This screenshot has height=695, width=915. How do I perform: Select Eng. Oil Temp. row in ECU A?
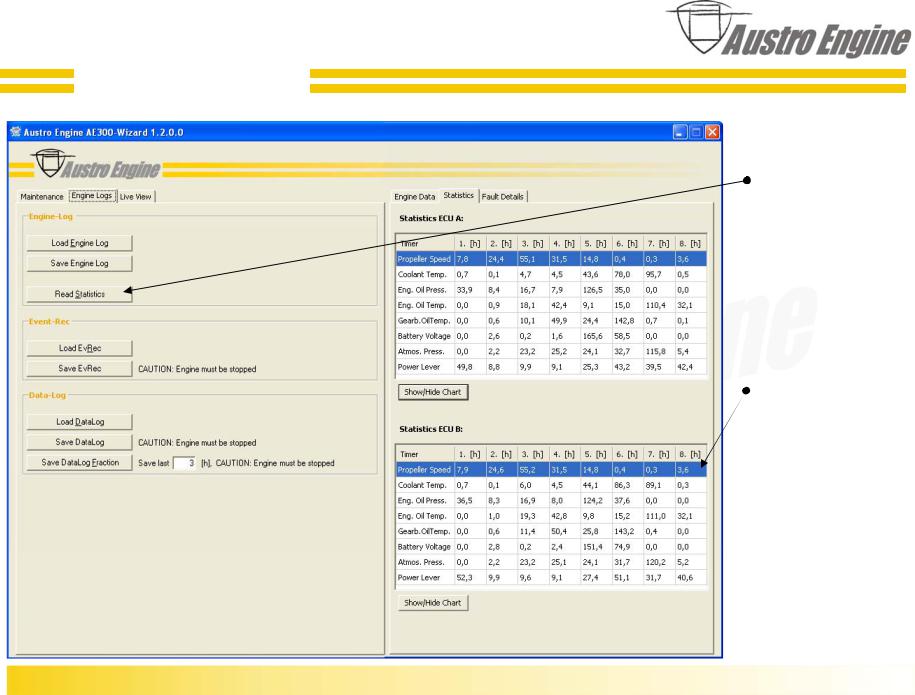coord(551,305)
